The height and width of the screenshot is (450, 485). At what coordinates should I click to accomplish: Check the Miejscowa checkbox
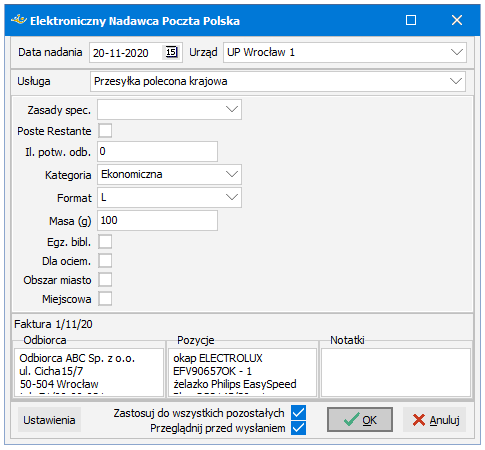[x=105, y=299]
